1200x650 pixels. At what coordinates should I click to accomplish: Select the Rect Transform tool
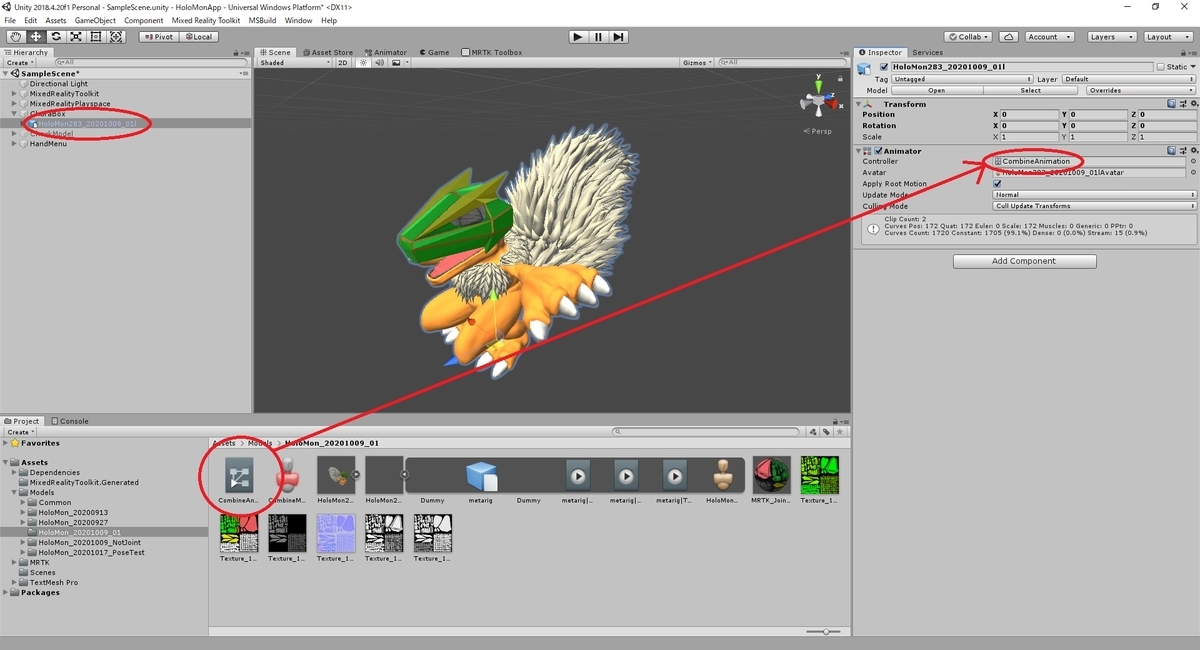pyautogui.click(x=96, y=36)
